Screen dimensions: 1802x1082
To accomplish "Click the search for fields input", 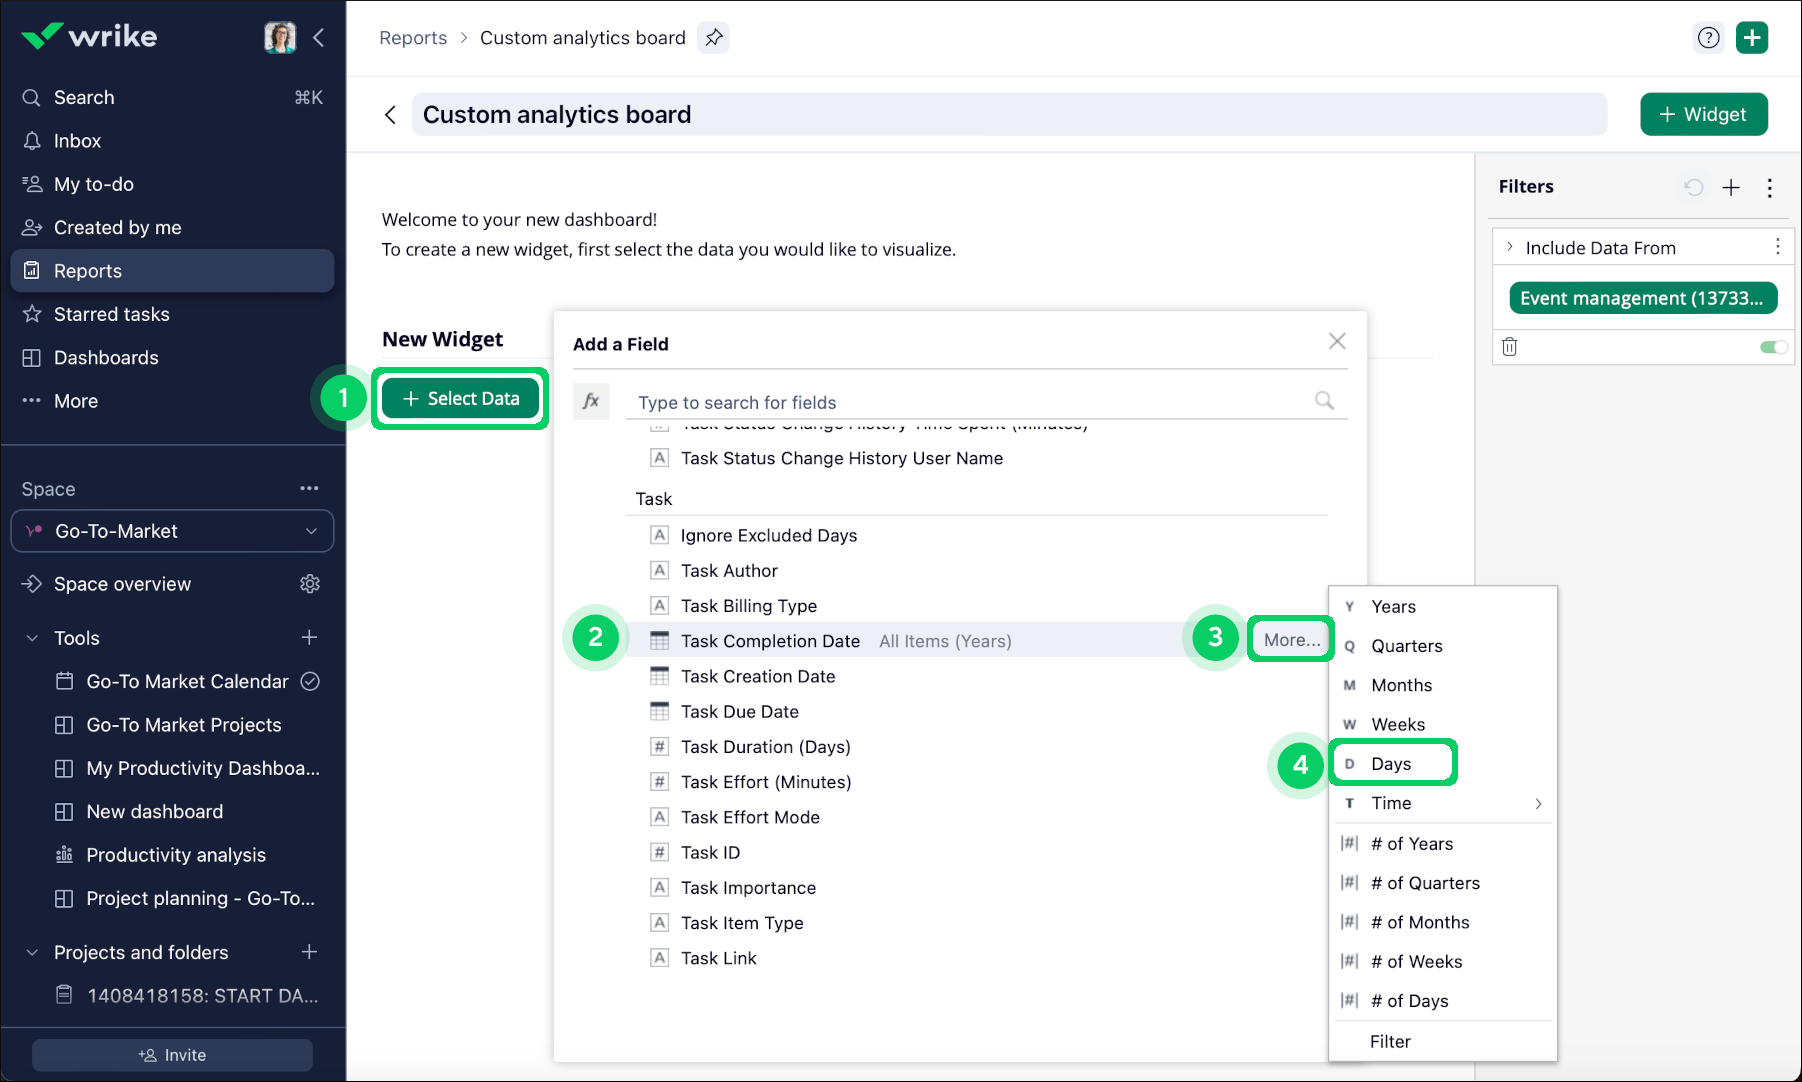I will 970,402.
